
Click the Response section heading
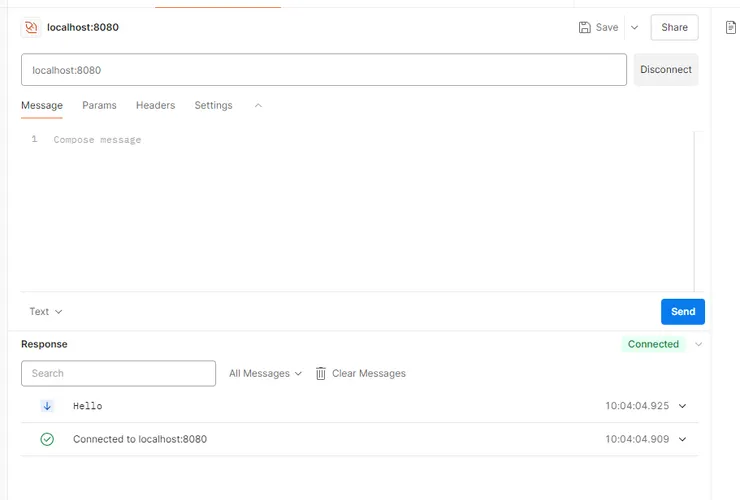(x=44, y=344)
